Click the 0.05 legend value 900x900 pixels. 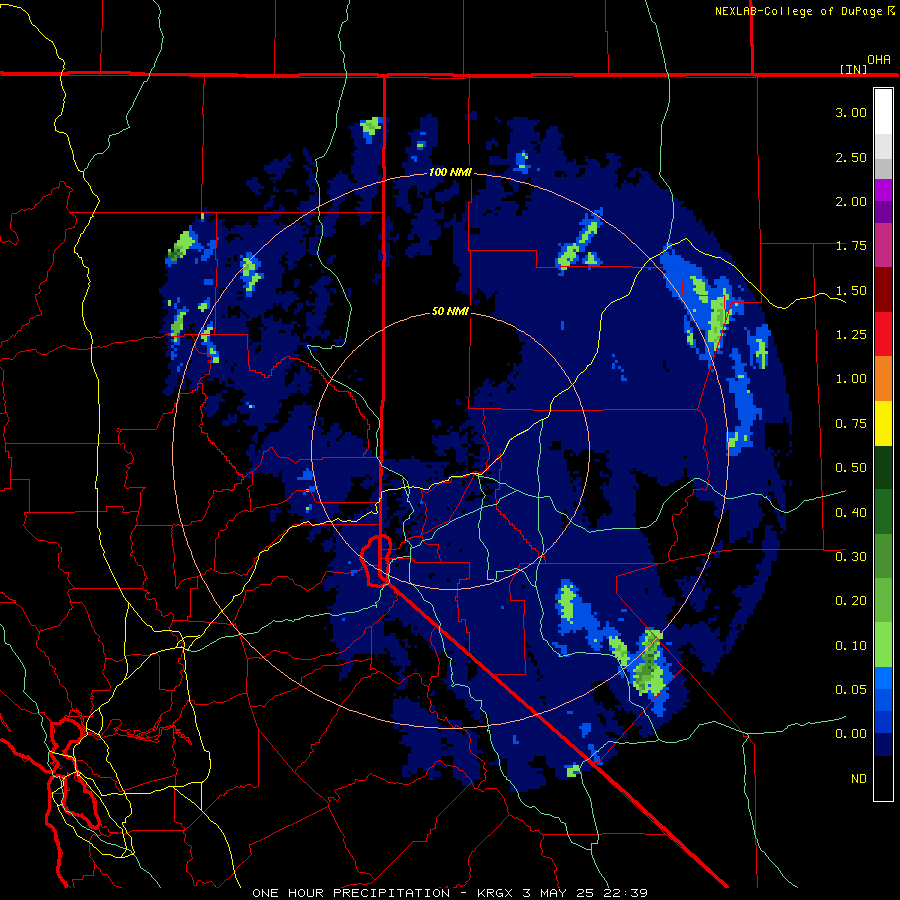tap(851, 690)
